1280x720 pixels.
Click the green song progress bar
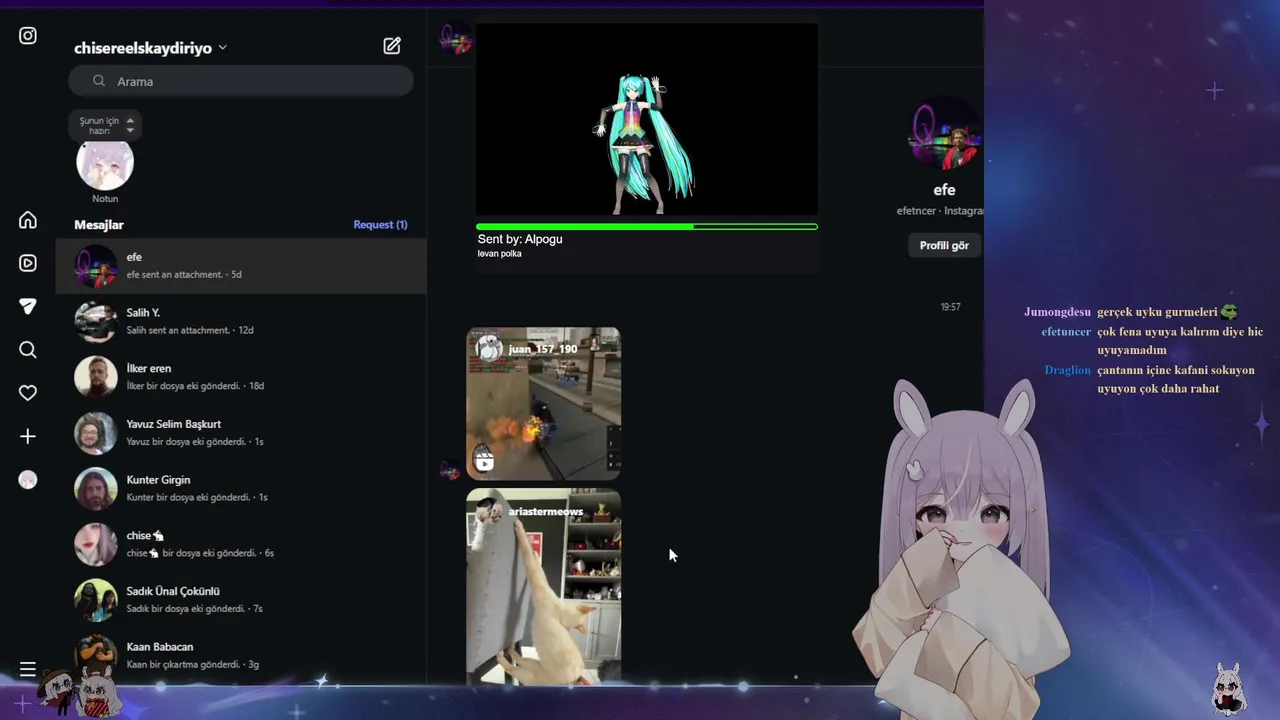coord(646,227)
